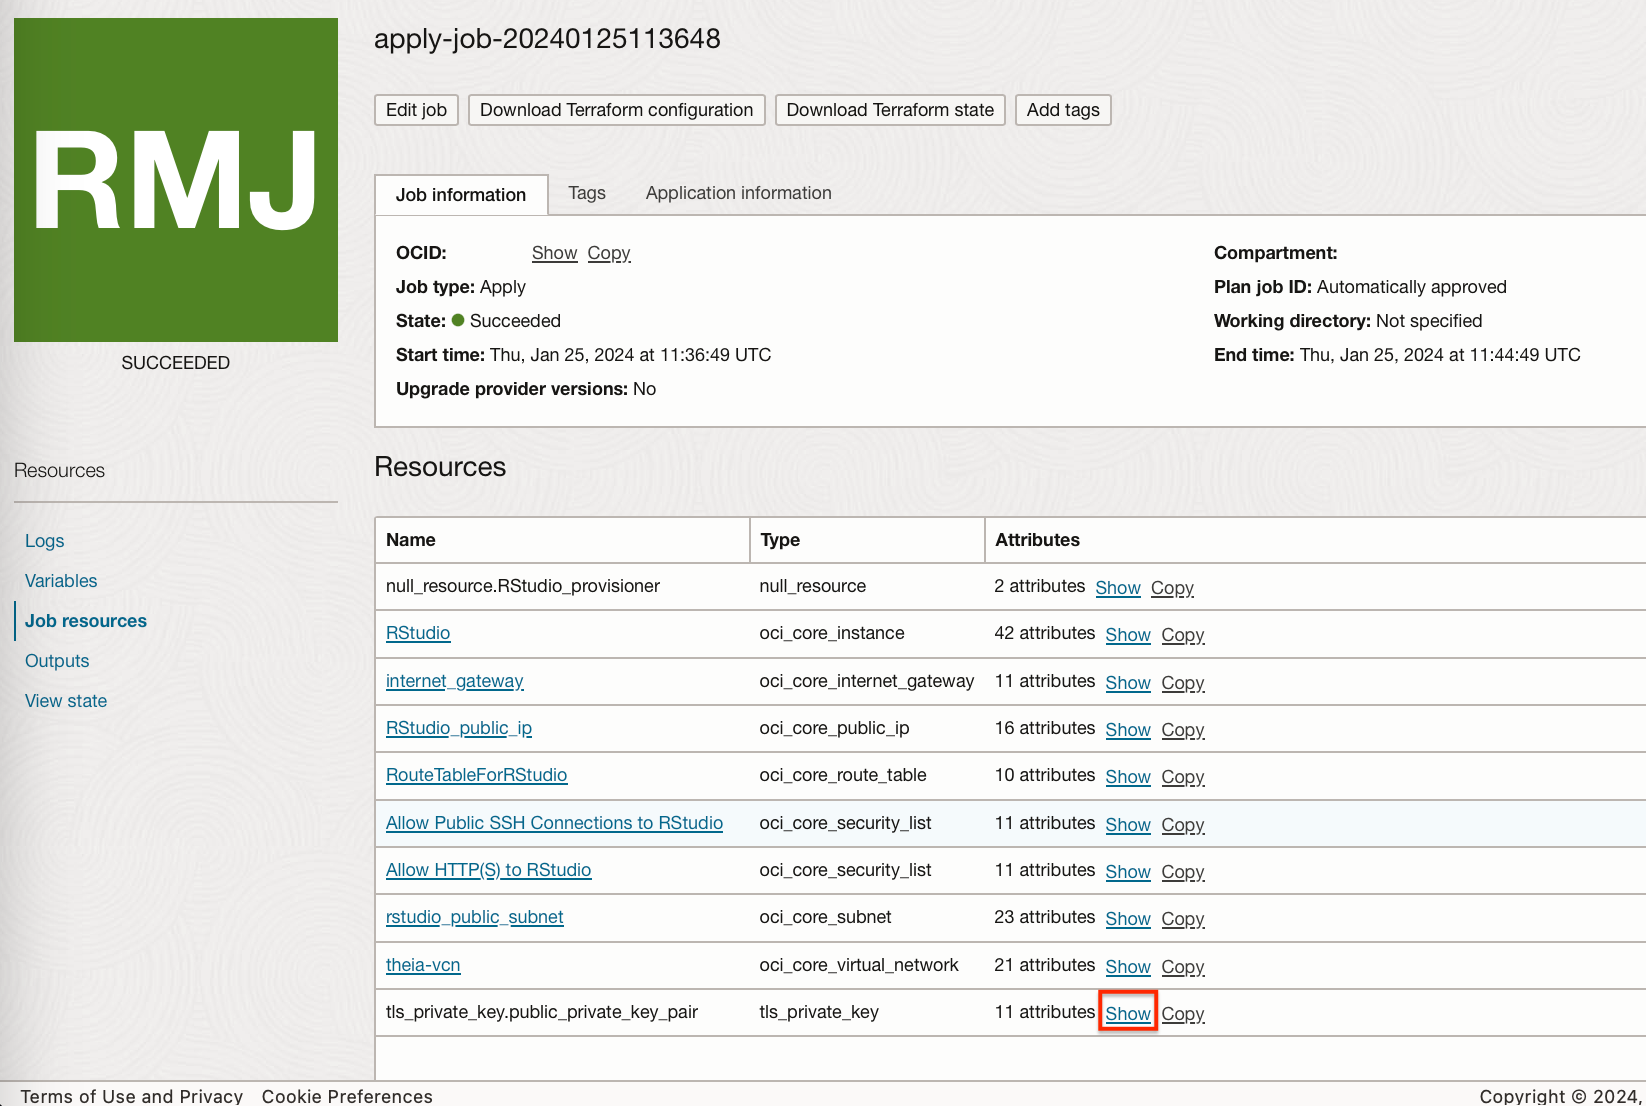
Task: Open Allow HTTP(S) to RStudio link
Action: pyautogui.click(x=489, y=870)
